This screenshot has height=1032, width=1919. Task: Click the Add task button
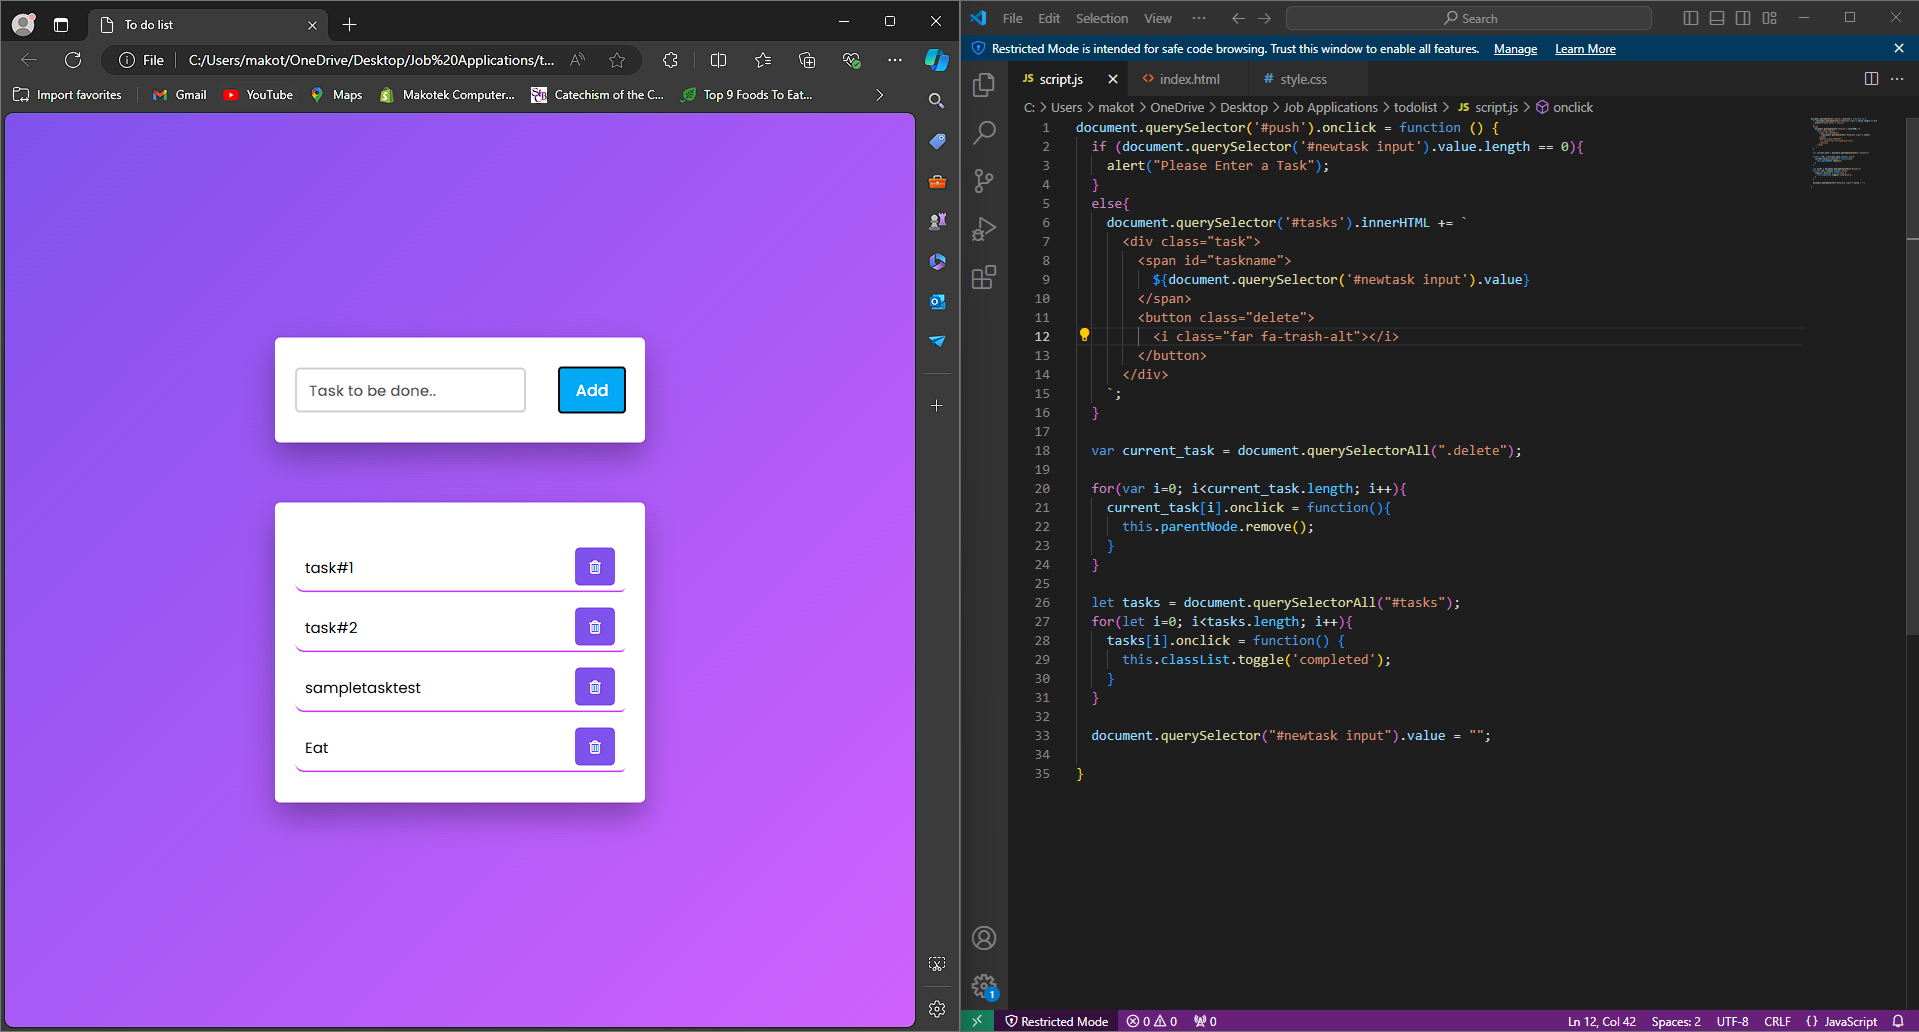(591, 390)
